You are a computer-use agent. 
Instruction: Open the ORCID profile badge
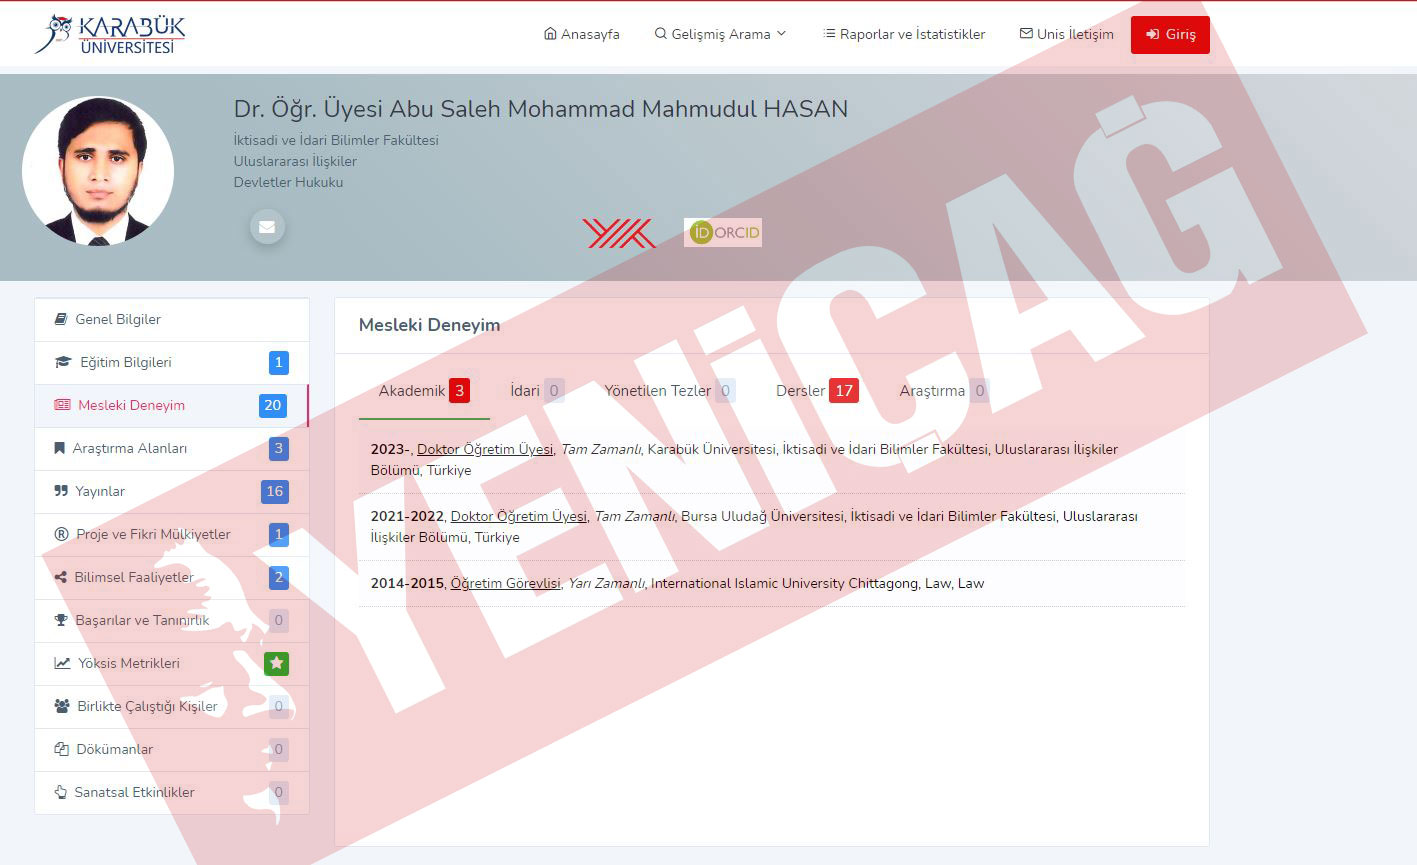723,233
